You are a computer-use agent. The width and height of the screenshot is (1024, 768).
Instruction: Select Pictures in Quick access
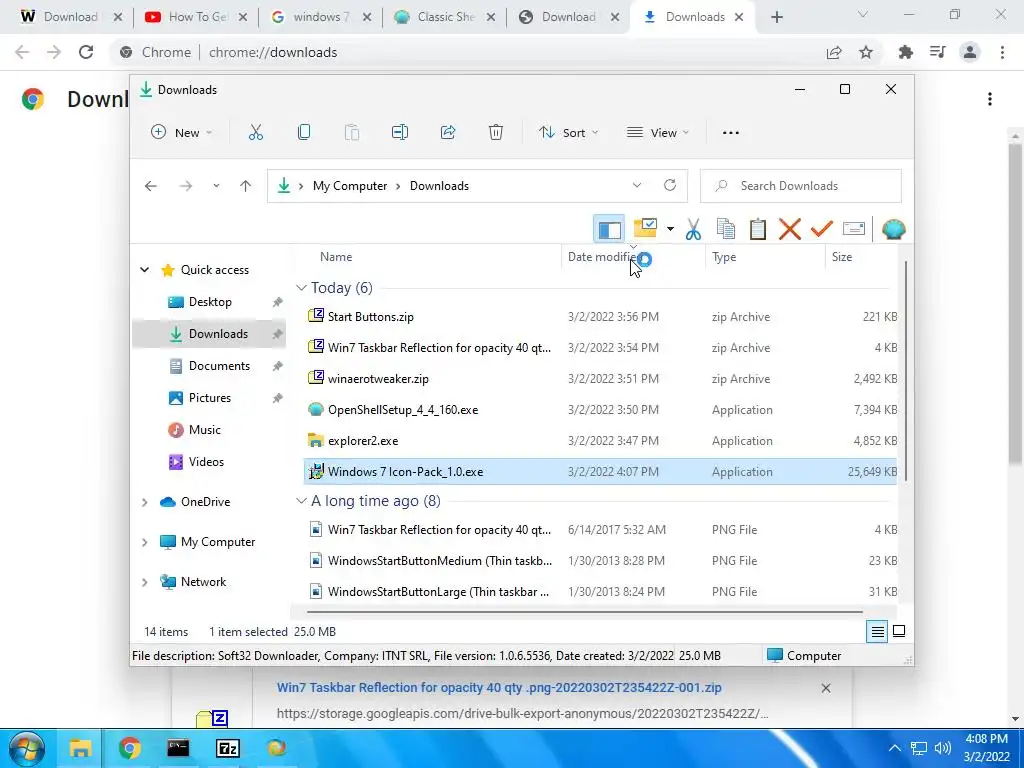tap(209, 398)
